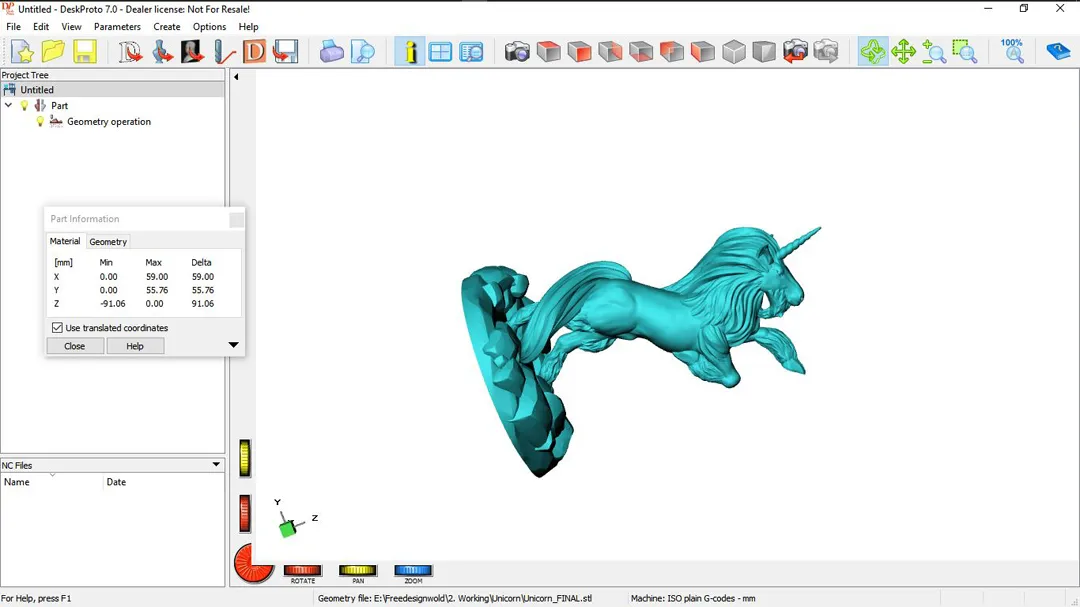Uncheck Use translated coordinates
The width and height of the screenshot is (1080, 607).
pos(57,328)
